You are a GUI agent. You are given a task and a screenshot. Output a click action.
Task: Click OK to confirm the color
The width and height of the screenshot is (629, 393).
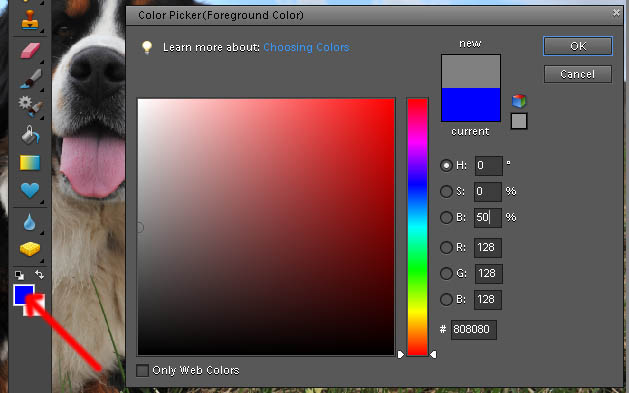578,46
